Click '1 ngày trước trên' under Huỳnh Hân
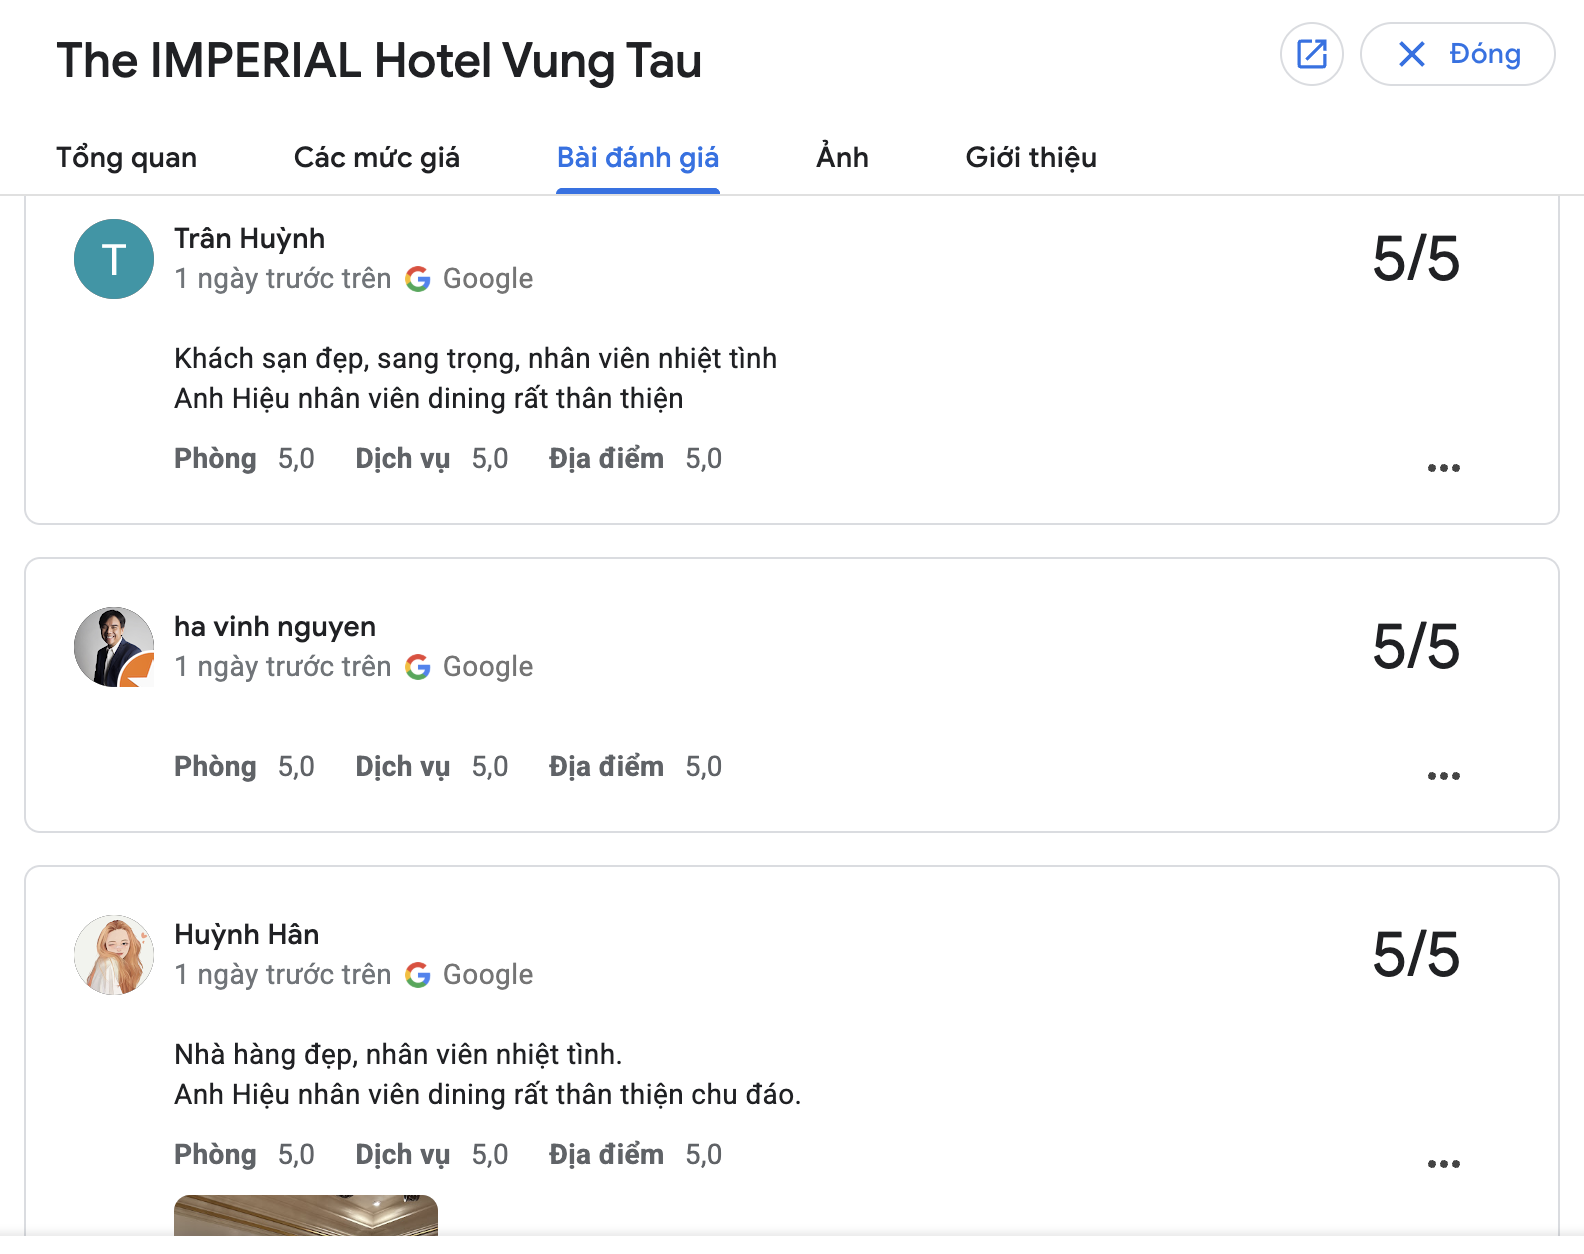This screenshot has width=1584, height=1254. pos(283,974)
